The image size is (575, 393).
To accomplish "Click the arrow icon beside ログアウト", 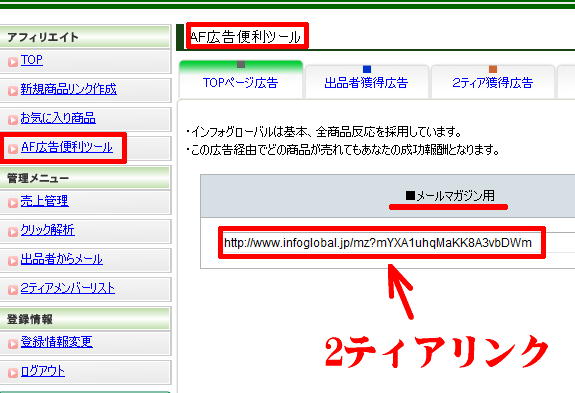I will click(x=13, y=373).
